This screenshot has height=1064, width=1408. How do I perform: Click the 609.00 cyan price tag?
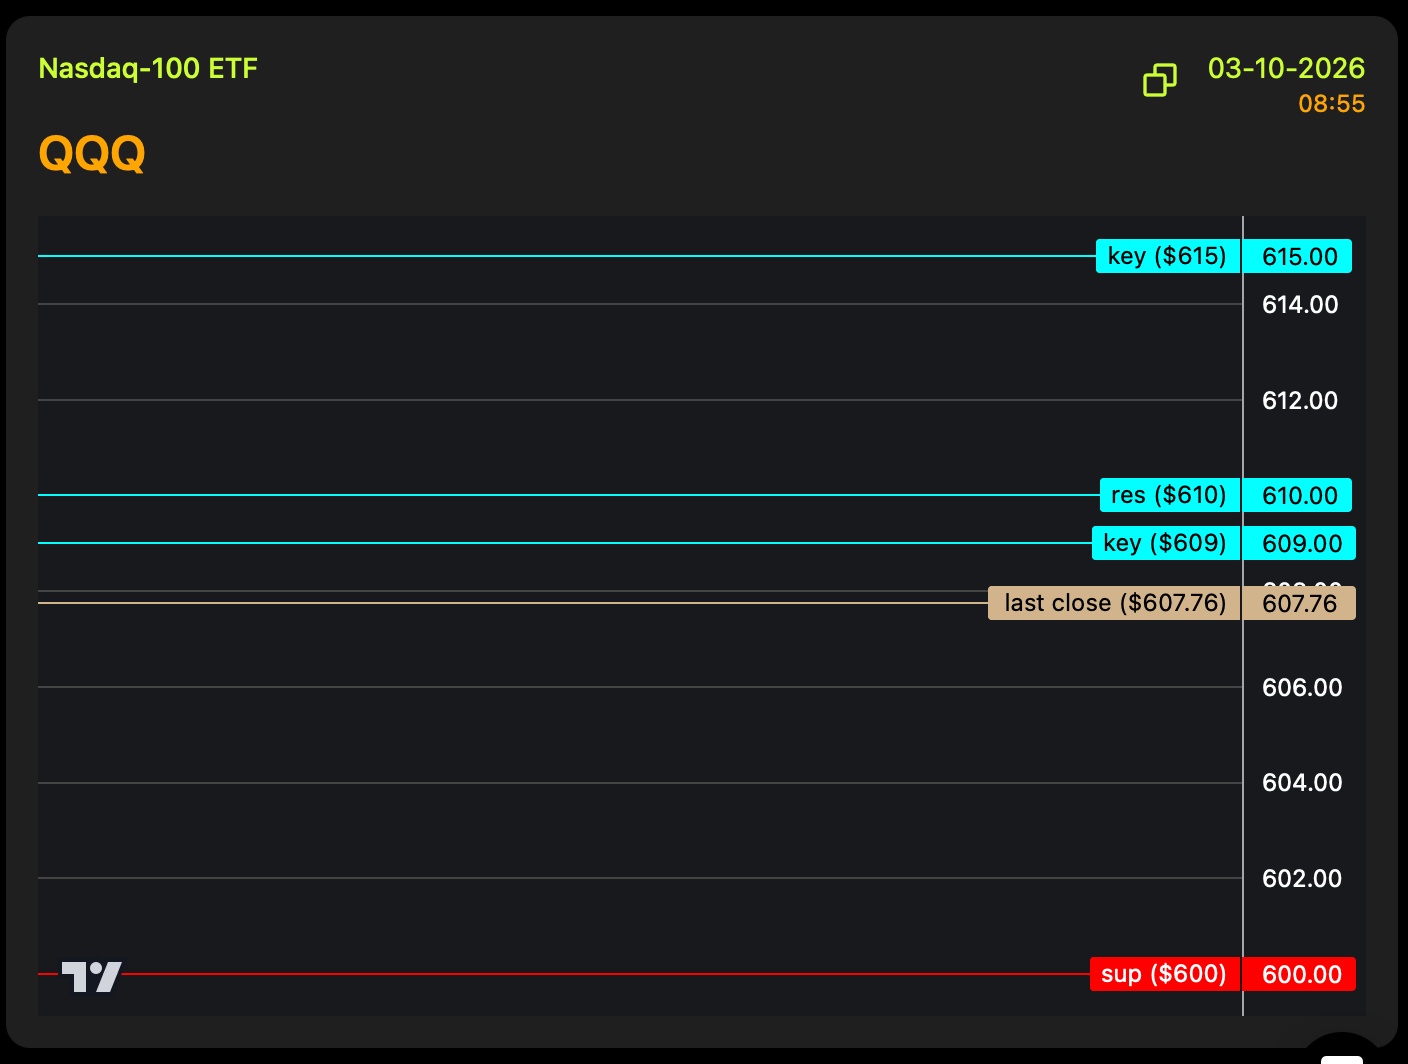click(x=1301, y=543)
